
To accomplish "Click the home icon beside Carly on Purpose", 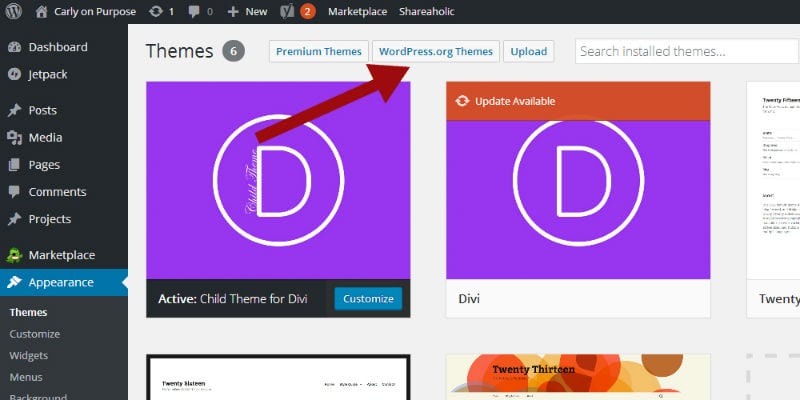I will click(42, 11).
